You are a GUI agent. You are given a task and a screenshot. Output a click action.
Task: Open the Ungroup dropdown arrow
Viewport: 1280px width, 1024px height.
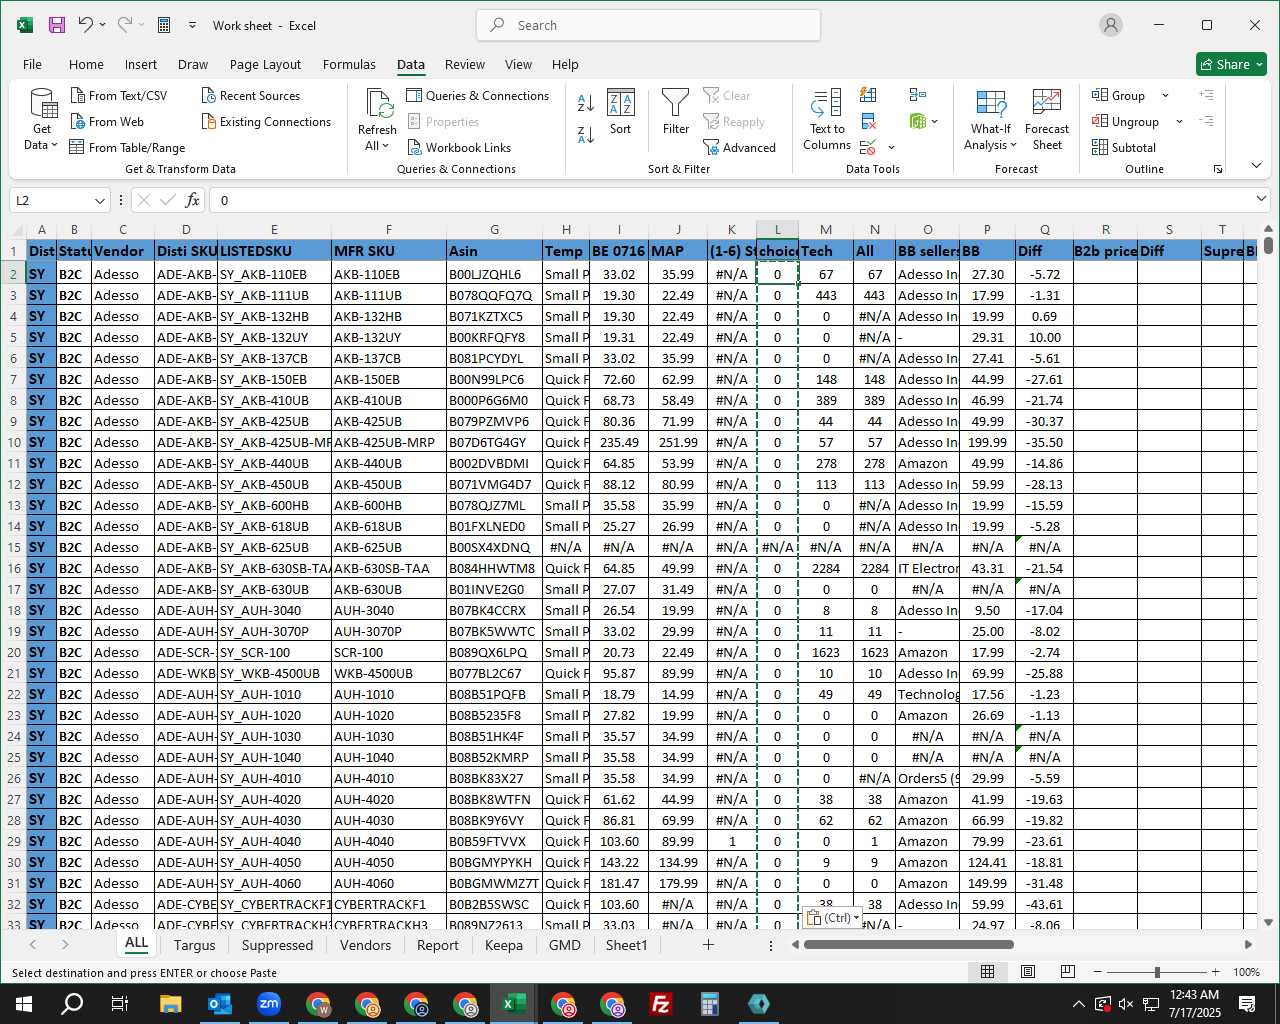1179,122
